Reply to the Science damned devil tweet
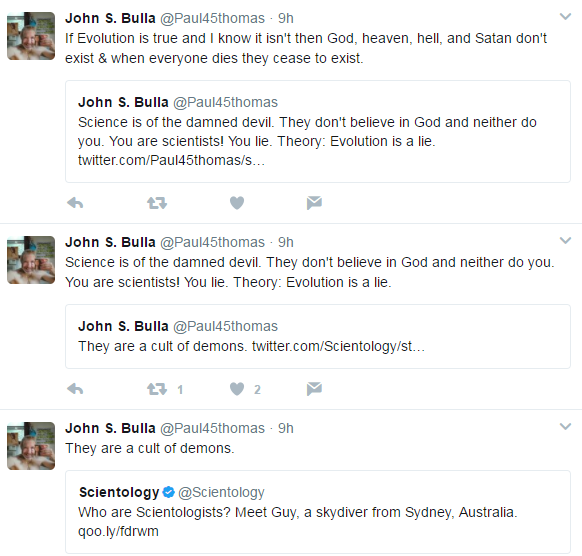The height and width of the screenshot is (556, 582). click(75, 389)
